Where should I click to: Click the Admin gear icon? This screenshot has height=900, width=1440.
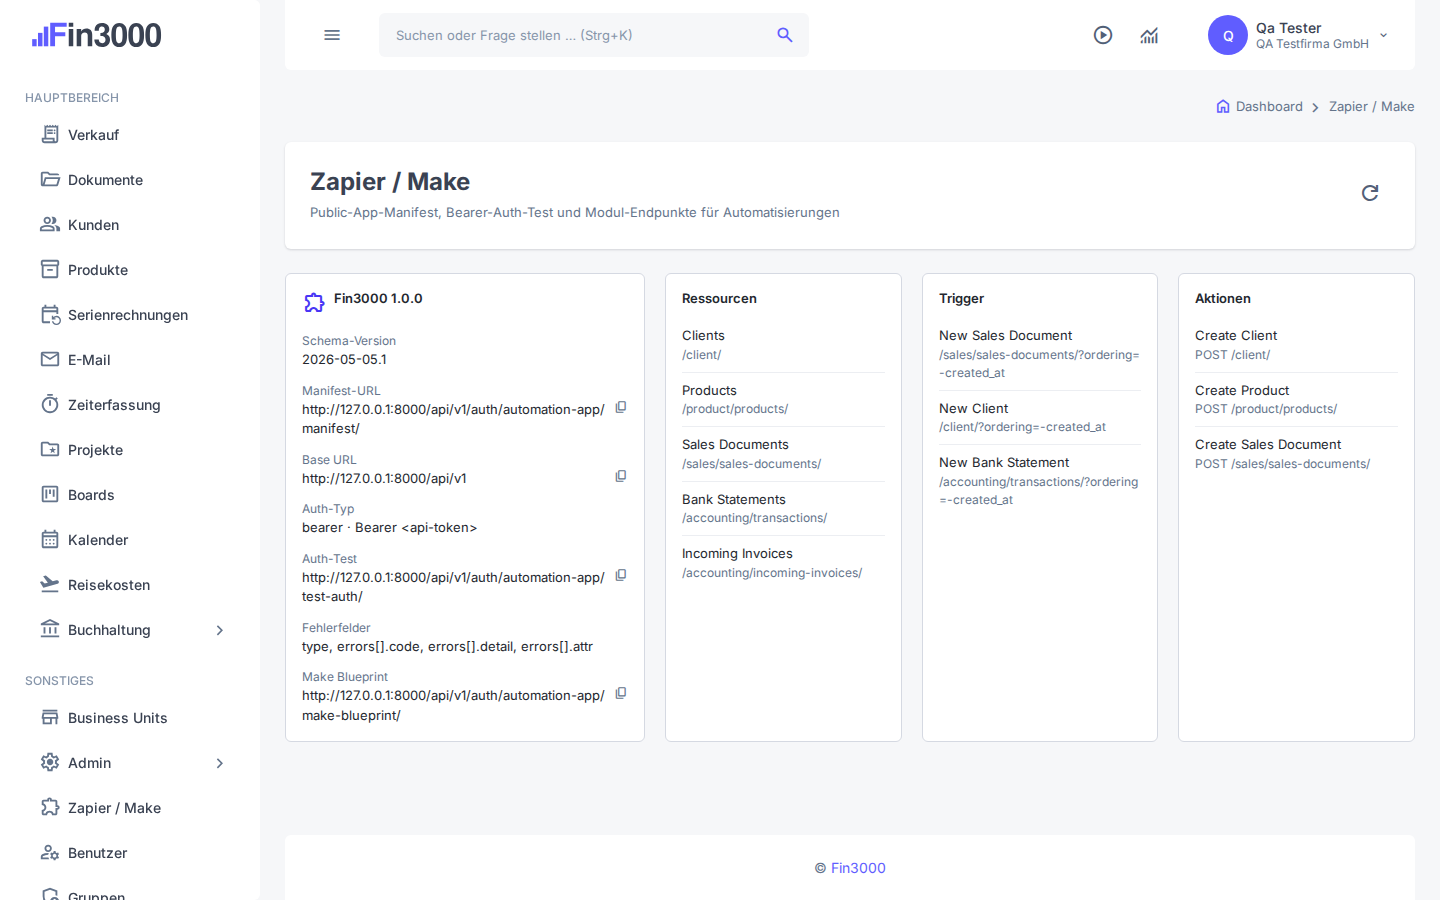click(50, 762)
